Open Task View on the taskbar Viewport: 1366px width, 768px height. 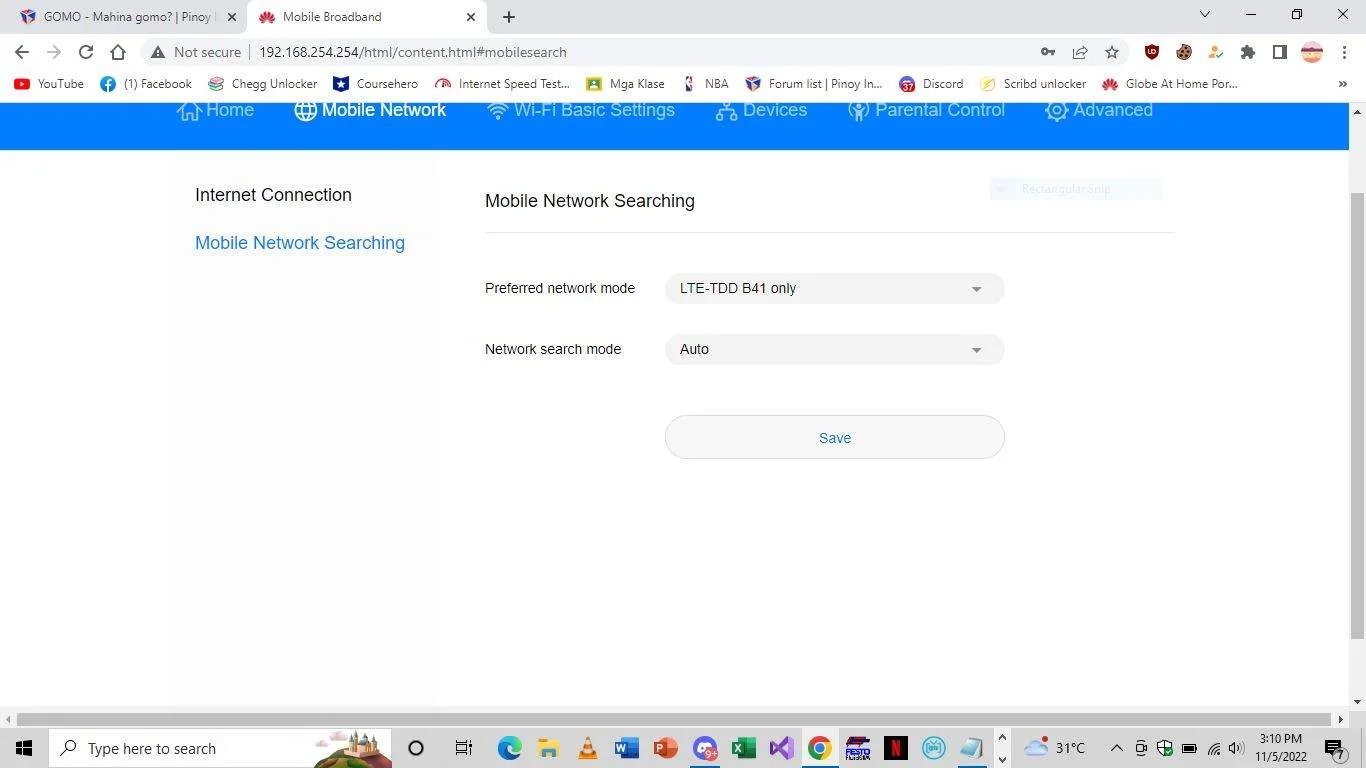[x=463, y=748]
